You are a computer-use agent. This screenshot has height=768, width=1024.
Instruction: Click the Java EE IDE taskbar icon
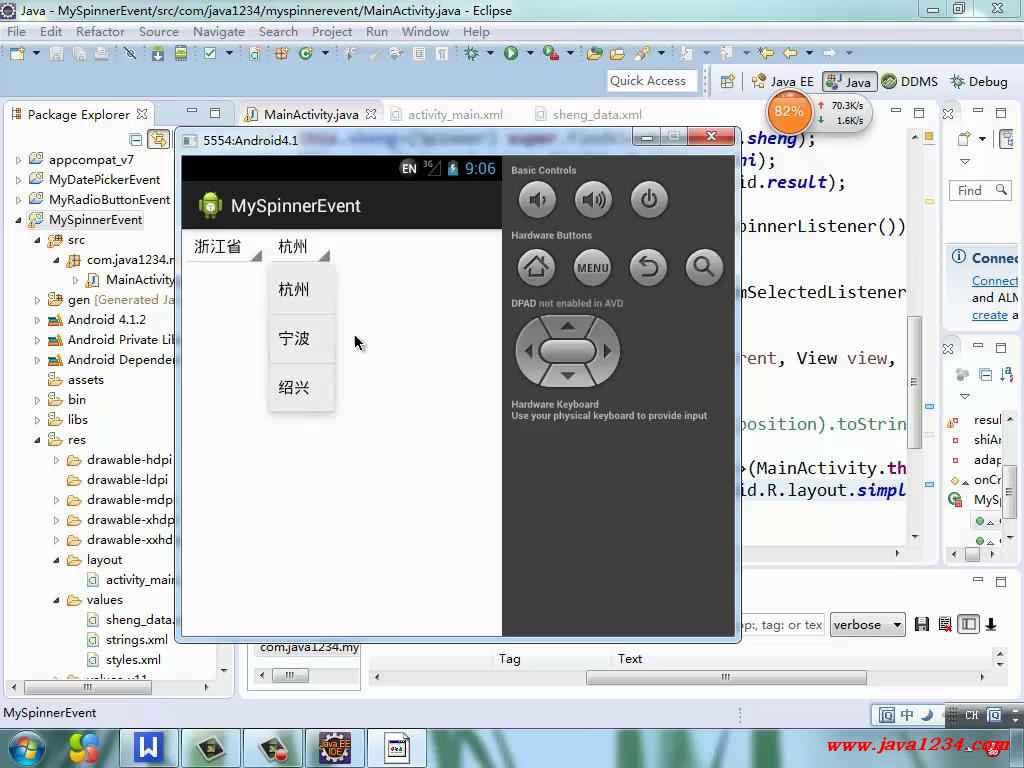click(334, 748)
